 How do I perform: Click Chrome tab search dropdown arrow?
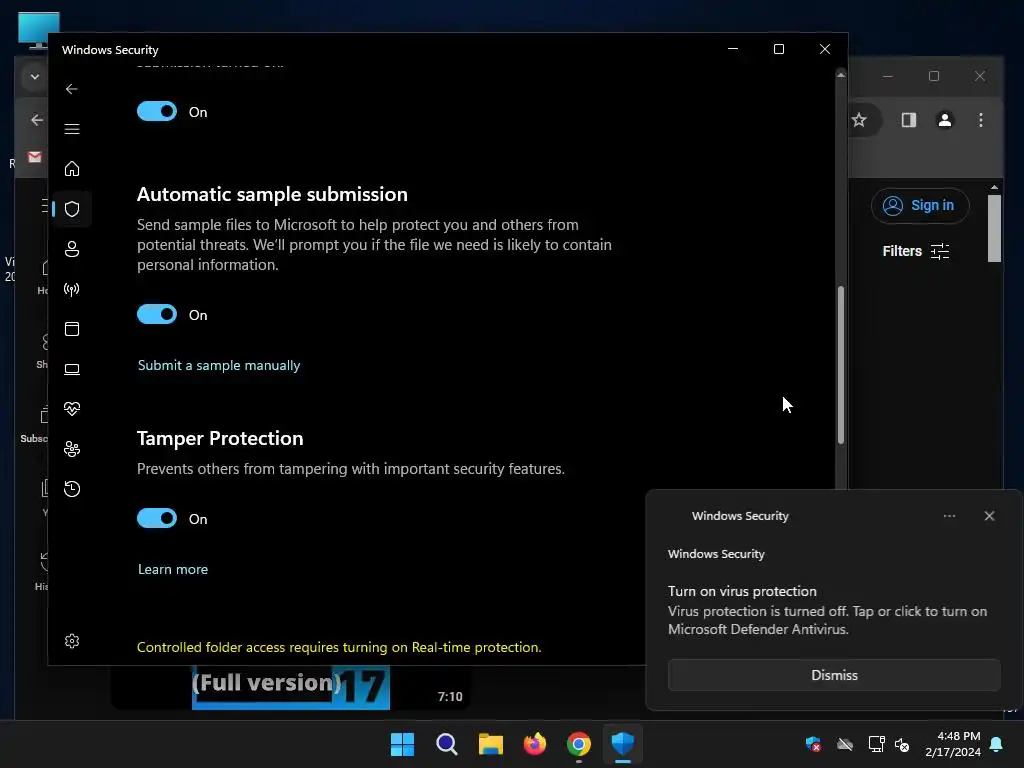click(35, 77)
